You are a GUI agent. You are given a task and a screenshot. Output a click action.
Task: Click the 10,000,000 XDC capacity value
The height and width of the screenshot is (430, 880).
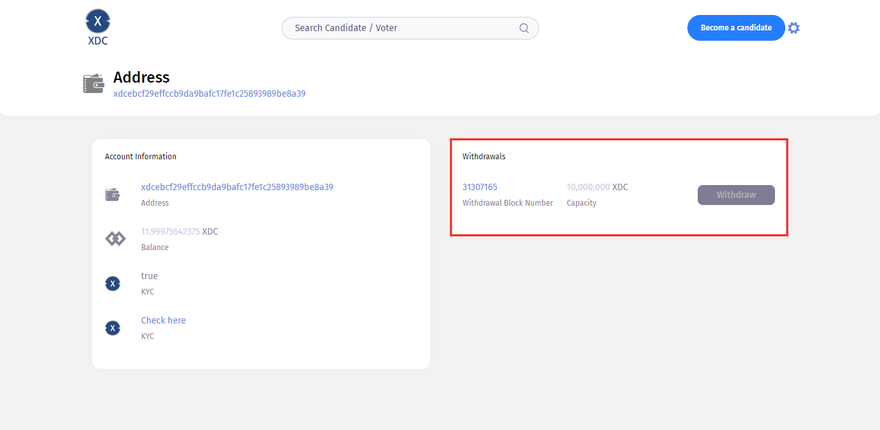click(597, 187)
